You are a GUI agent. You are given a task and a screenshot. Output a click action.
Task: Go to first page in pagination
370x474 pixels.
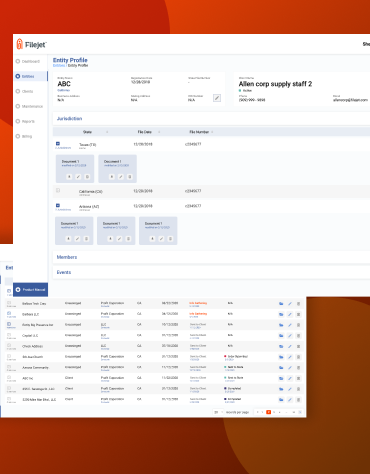pos(257,412)
